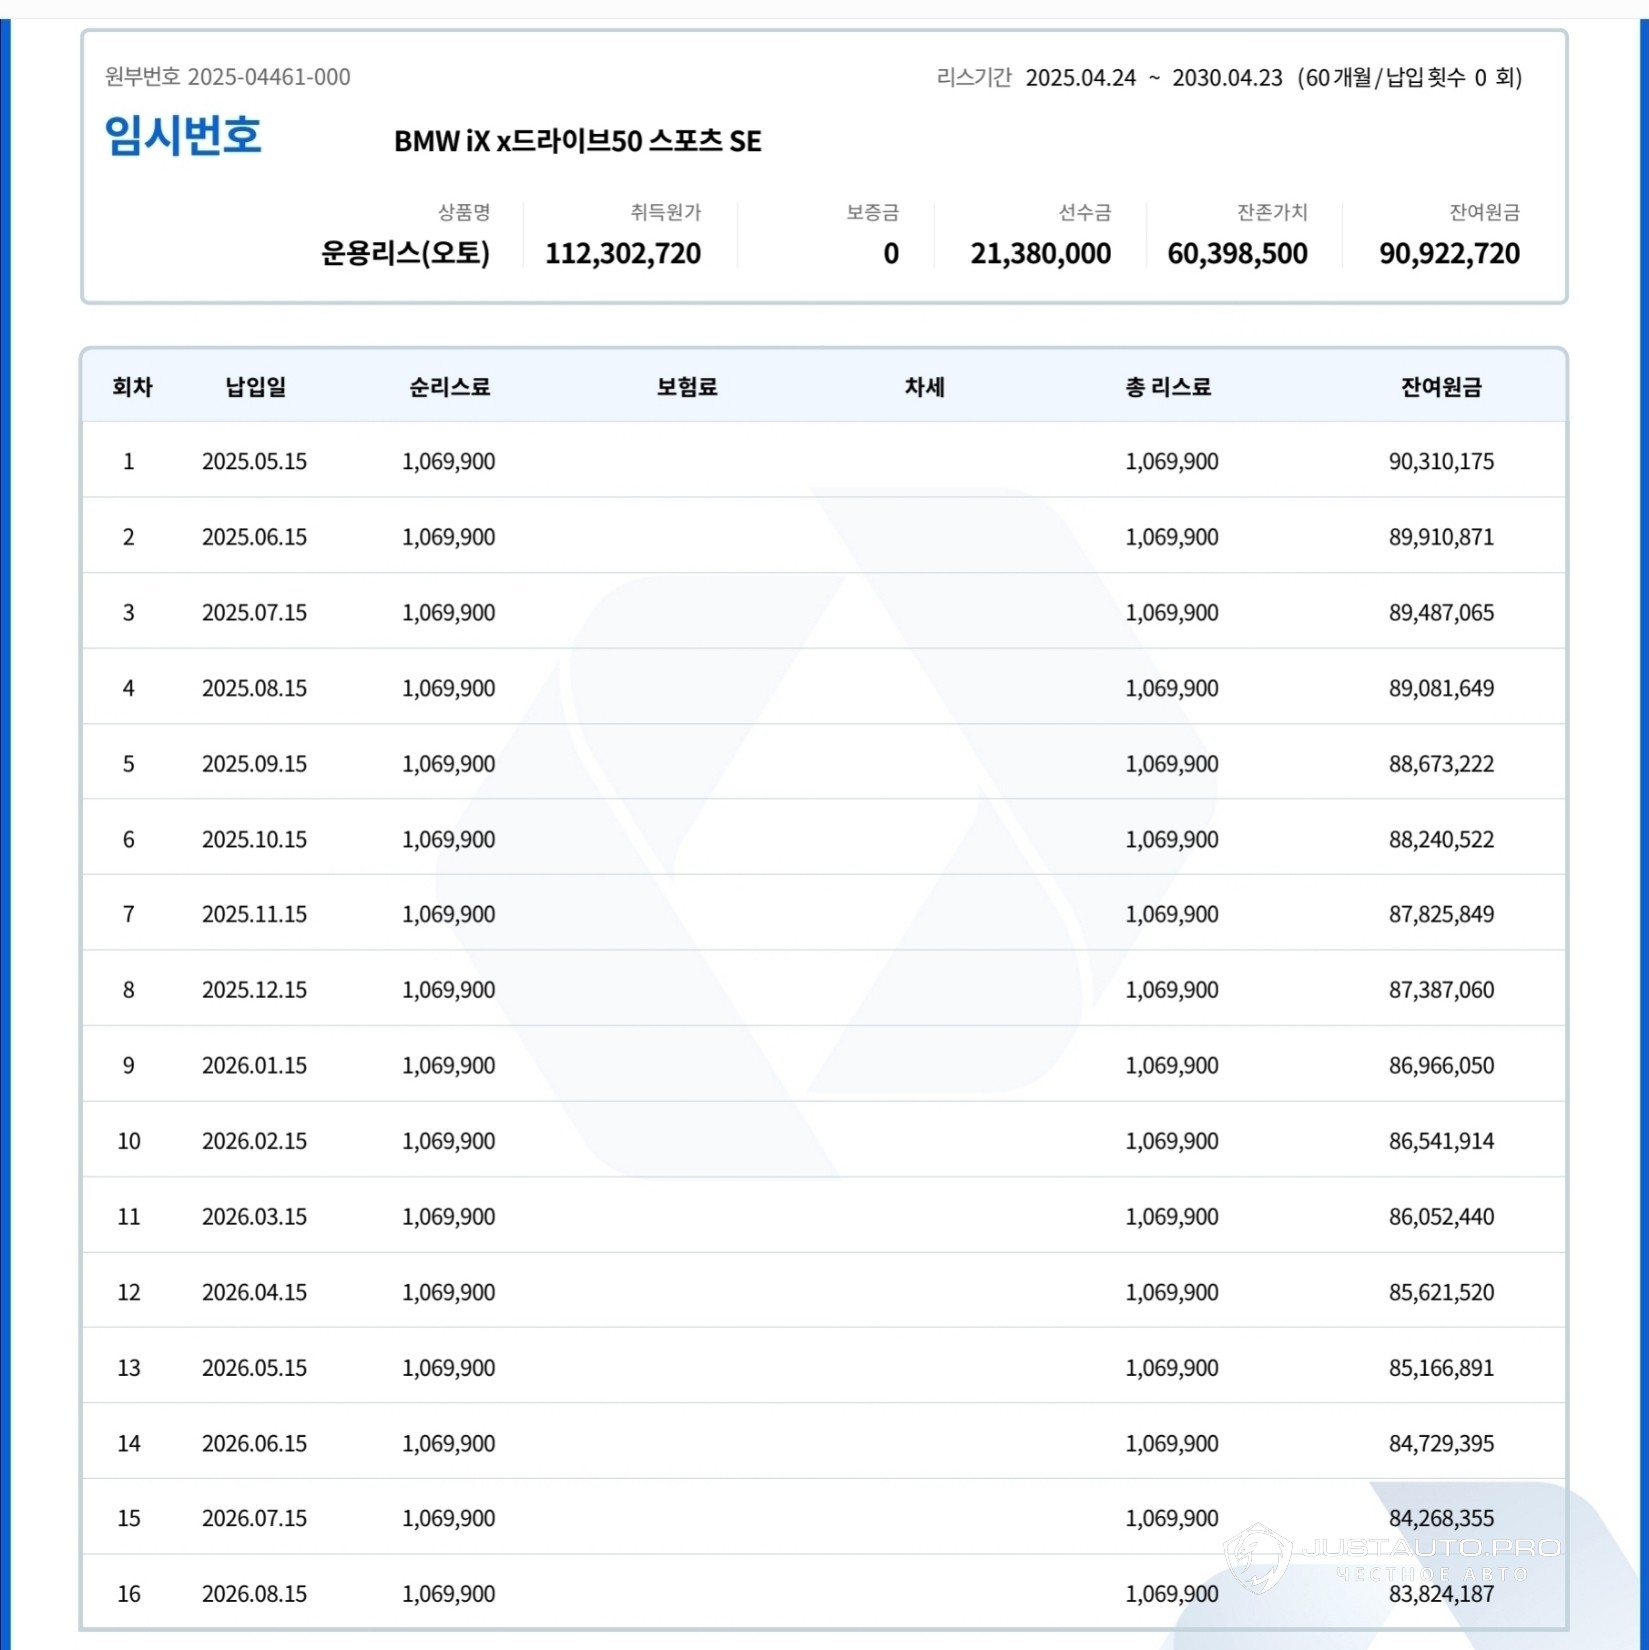Click the lease start date 2025.04.24
Image resolution: width=1649 pixels, height=1650 pixels.
point(1081,78)
